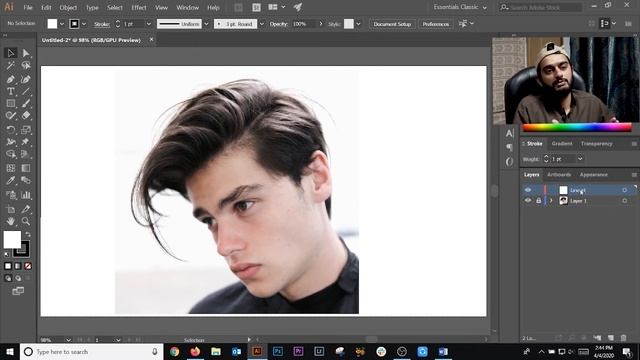Open Uniform variable width profile dropdown
This screenshot has height=360, width=640.
(206, 24)
